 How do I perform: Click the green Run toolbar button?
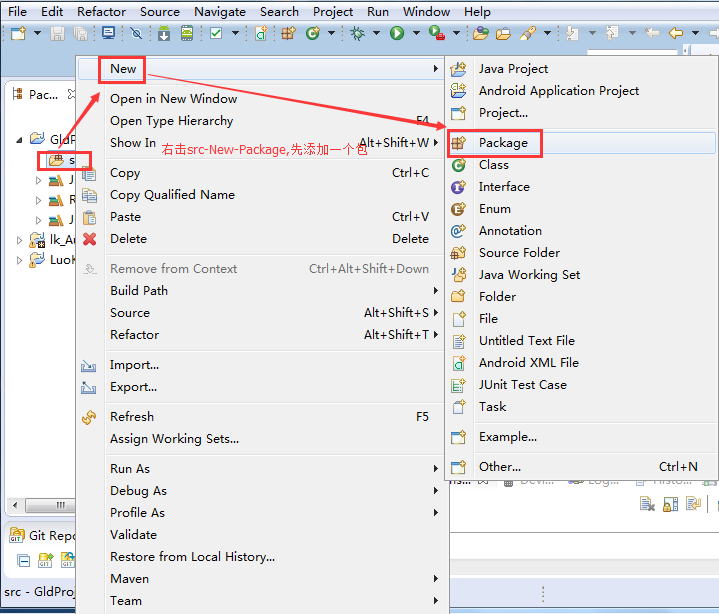point(397,33)
